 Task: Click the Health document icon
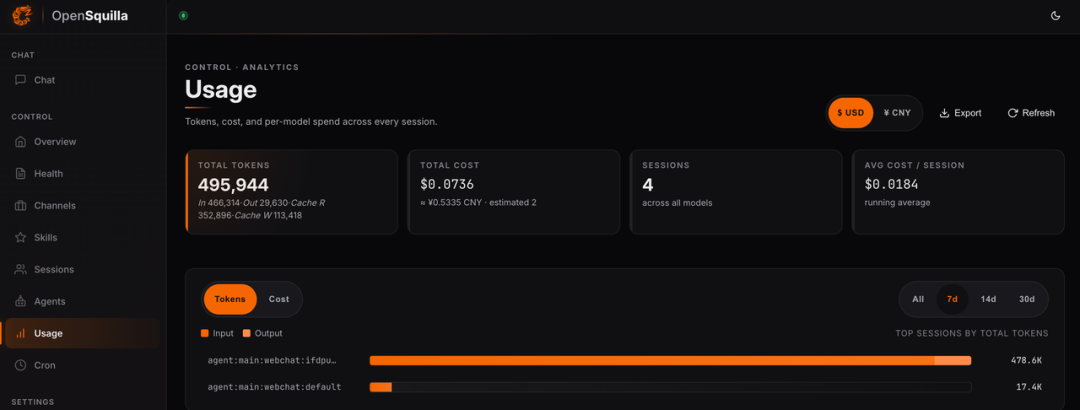click(x=21, y=174)
